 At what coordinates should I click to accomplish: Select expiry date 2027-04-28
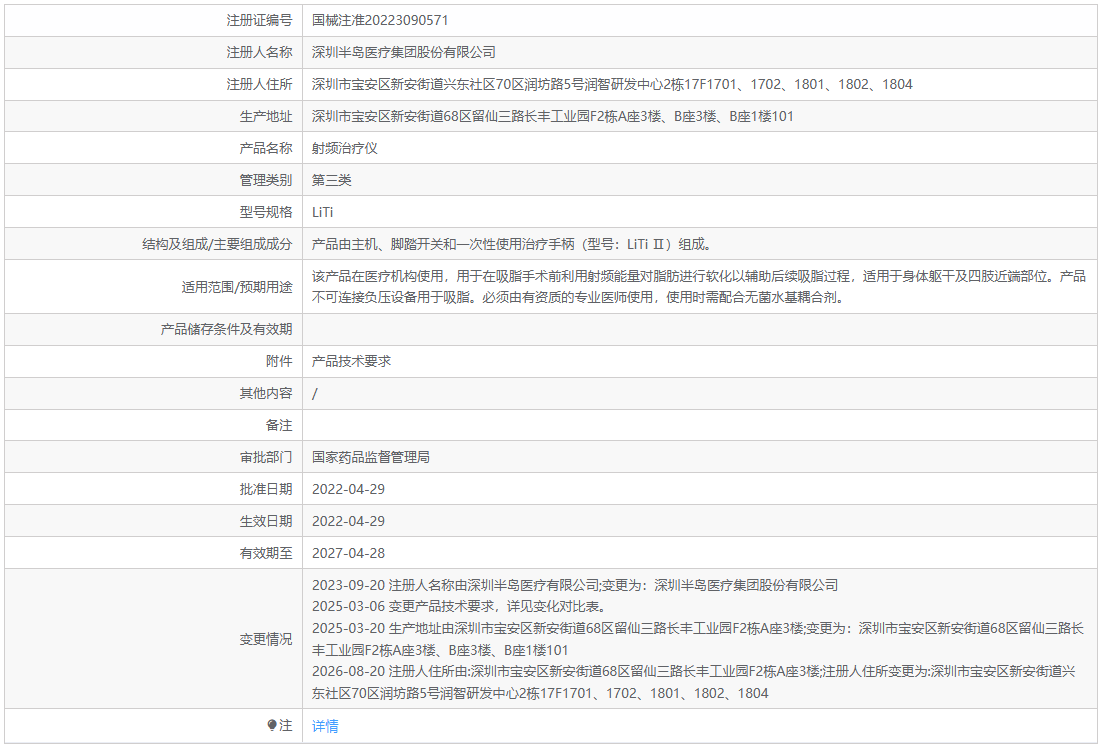[x=349, y=553]
